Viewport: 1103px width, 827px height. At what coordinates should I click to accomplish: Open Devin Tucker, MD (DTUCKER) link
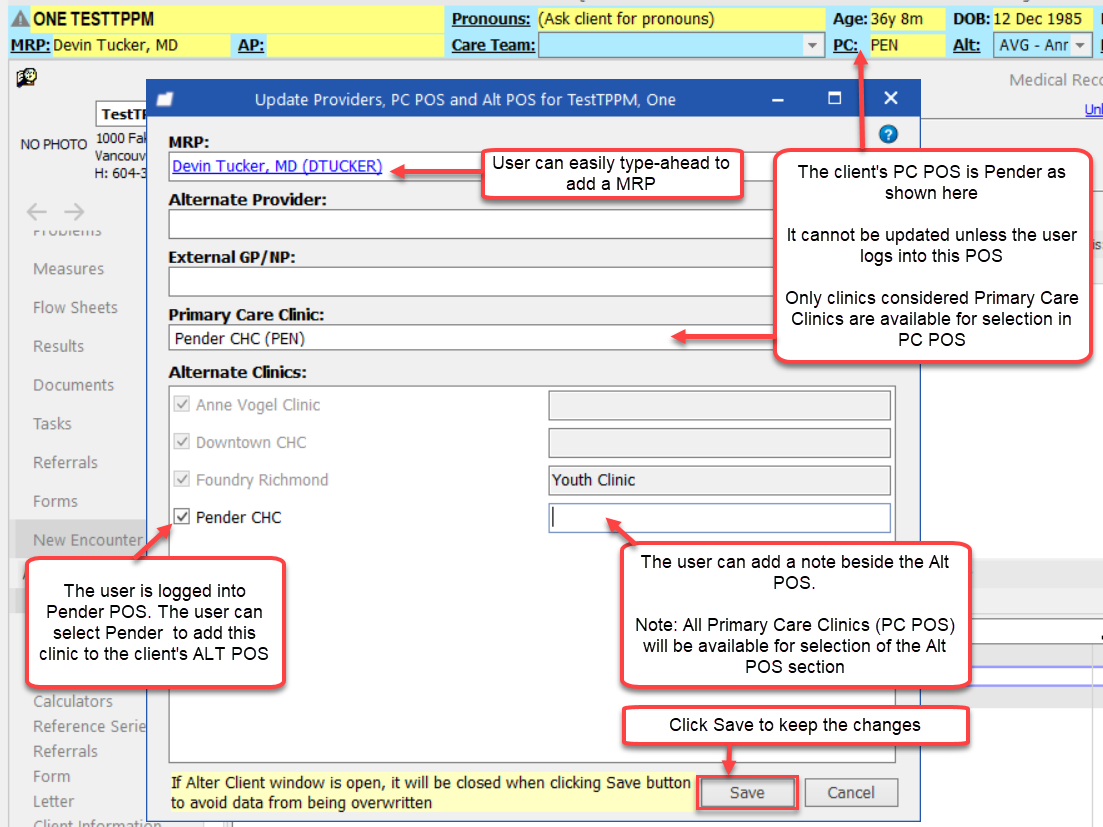[x=277, y=166]
